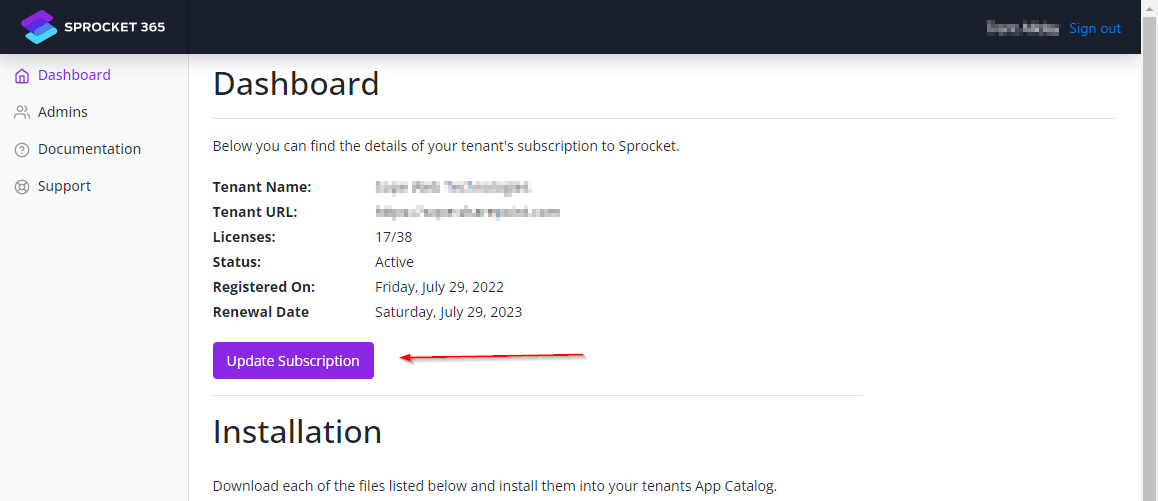
Task: Go to the Admins page label
Action: click(x=63, y=112)
